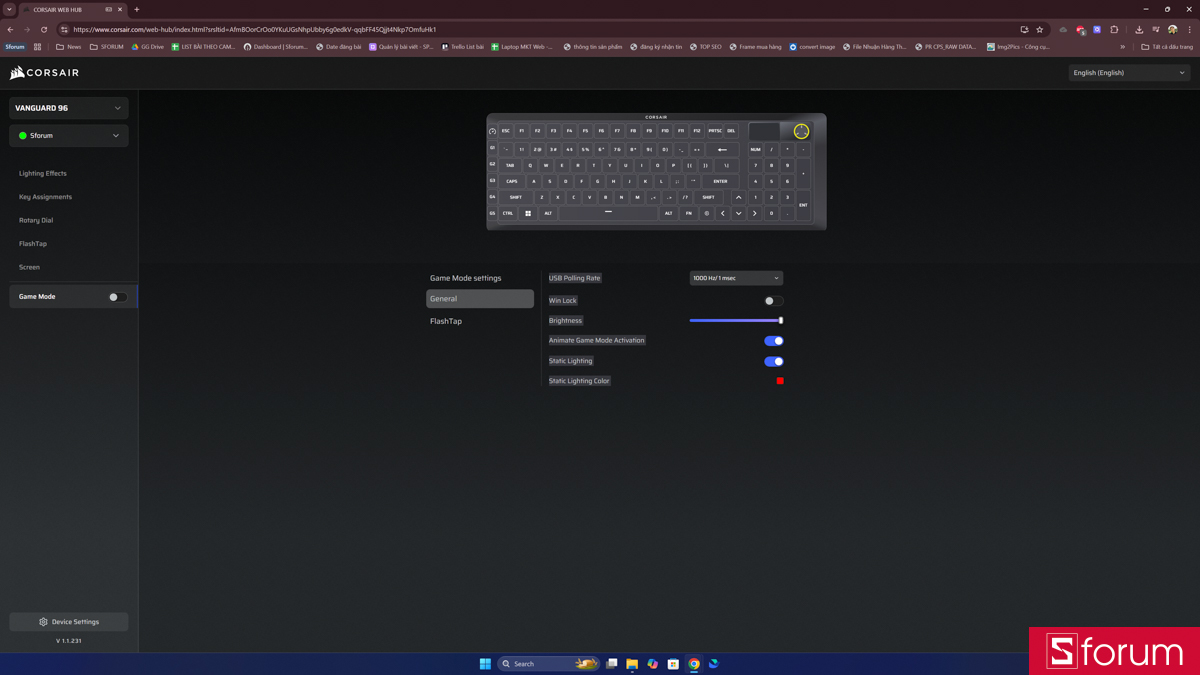The image size is (1200, 675).
Task: Enable the Win Lock toggle
Action: point(773,300)
